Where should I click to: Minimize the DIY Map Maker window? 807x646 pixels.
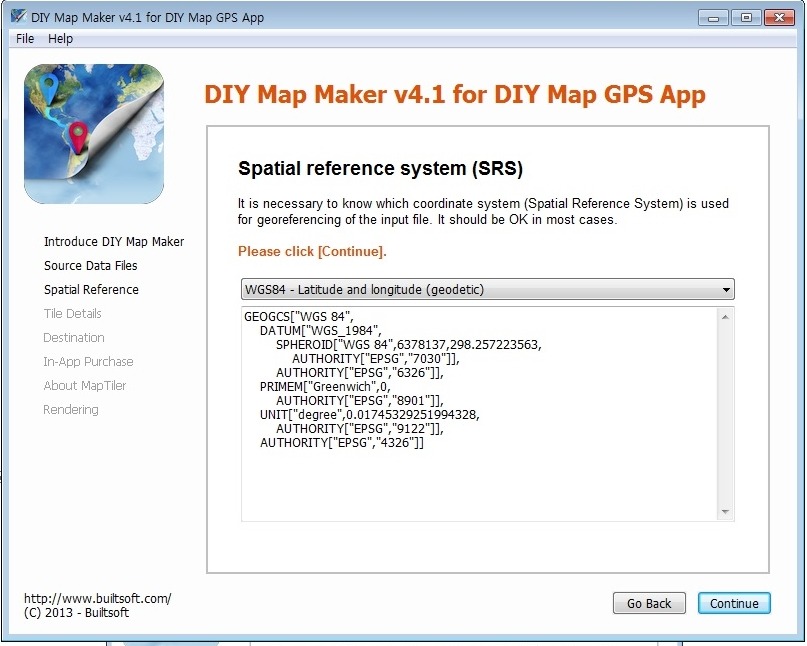tap(713, 18)
